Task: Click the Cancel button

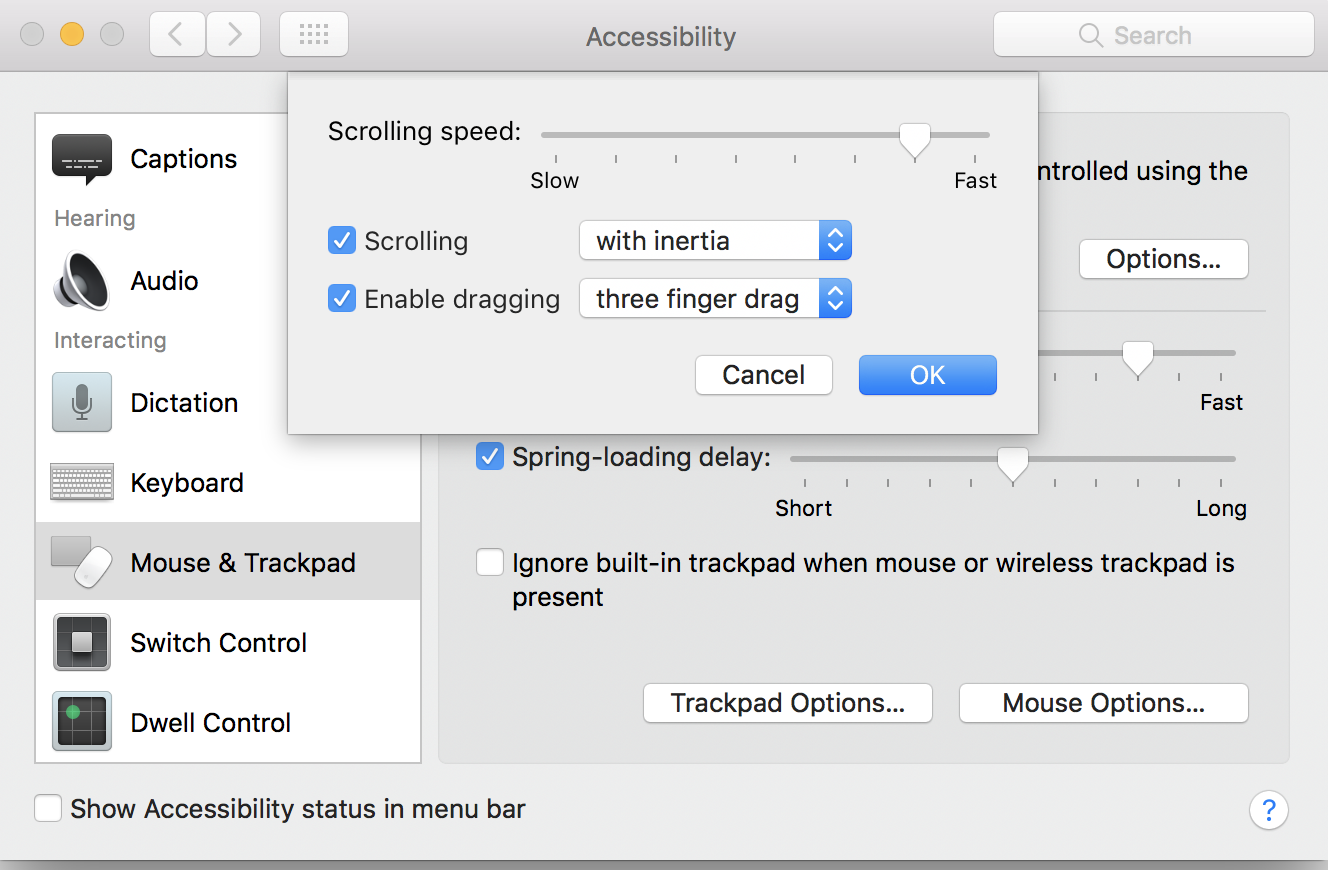Action: pos(764,375)
